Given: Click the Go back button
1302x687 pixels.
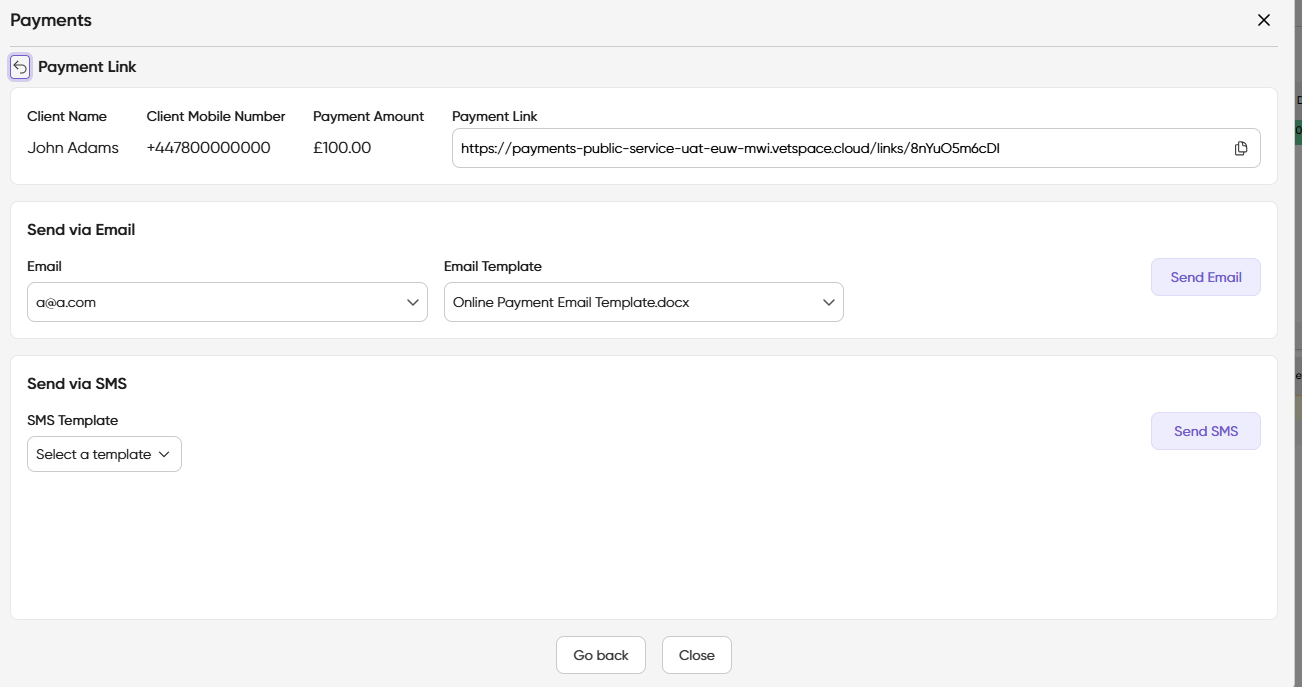Looking at the screenshot, I should (x=601, y=655).
